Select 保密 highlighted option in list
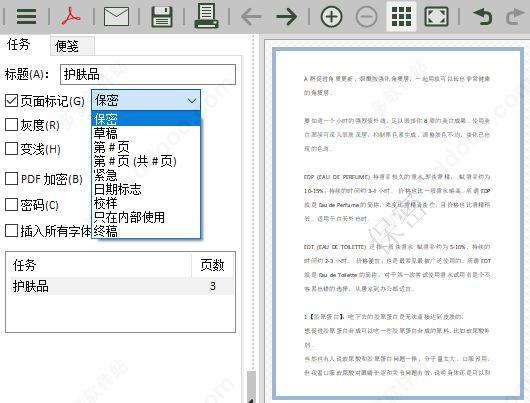 [x=146, y=119]
